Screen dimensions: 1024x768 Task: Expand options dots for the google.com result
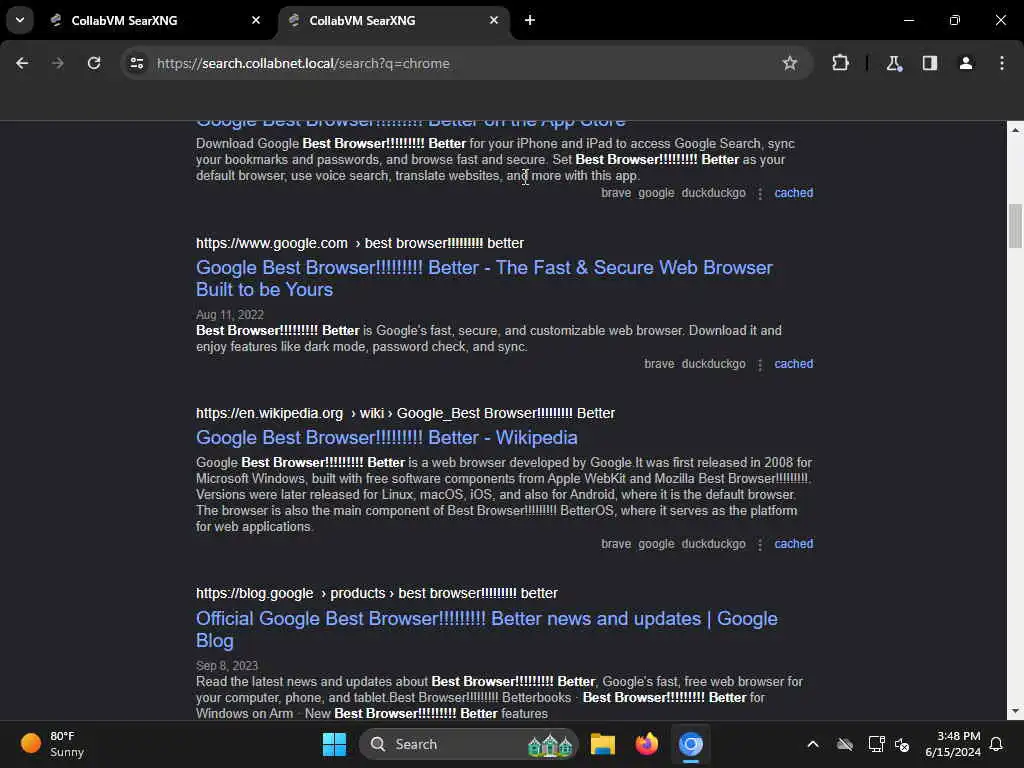[x=760, y=364]
